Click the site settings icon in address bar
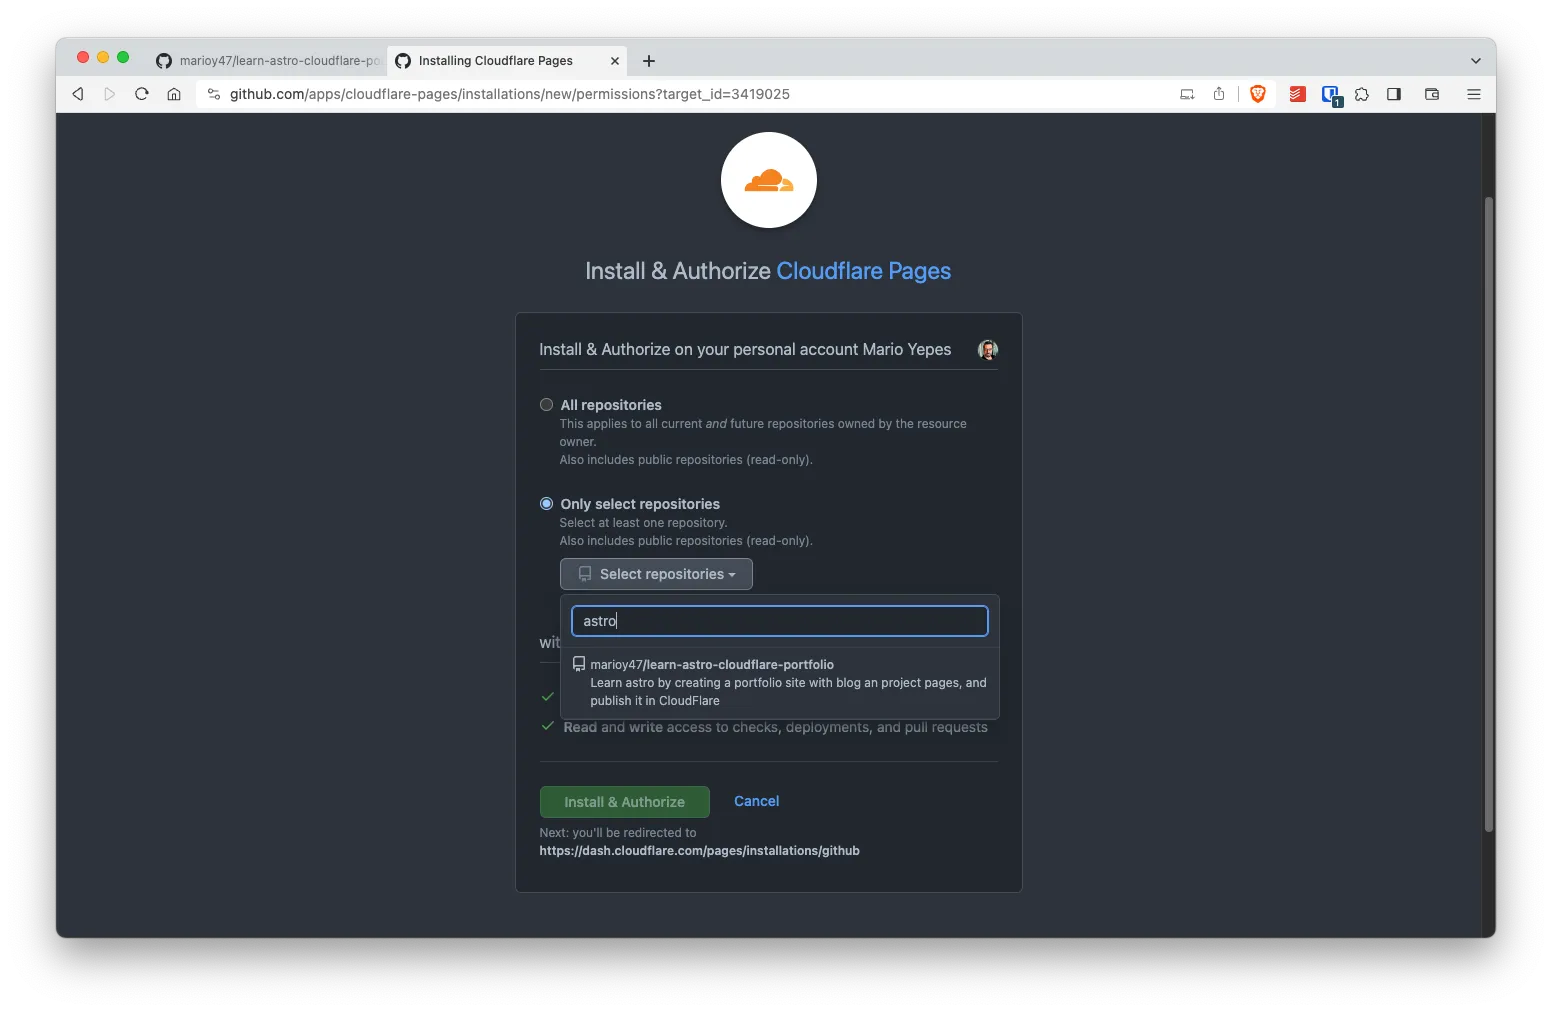The image size is (1552, 1012). pos(213,94)
